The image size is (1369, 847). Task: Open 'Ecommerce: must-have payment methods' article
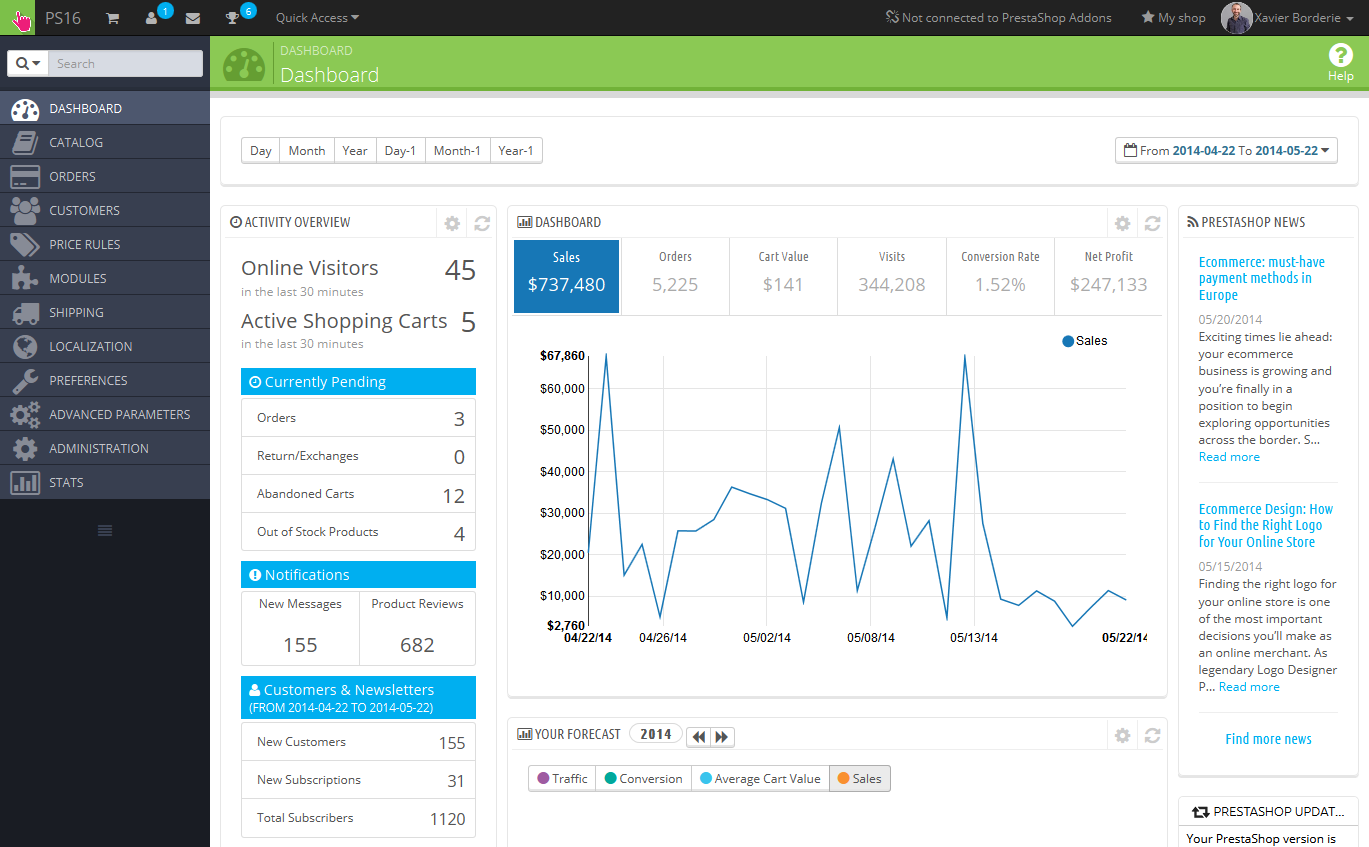pos(1261,278)
